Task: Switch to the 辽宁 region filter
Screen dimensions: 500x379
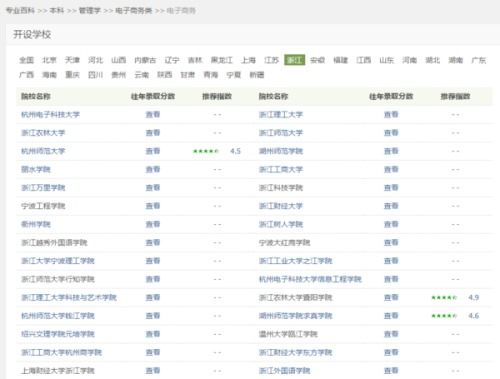Action: [172, 60]
